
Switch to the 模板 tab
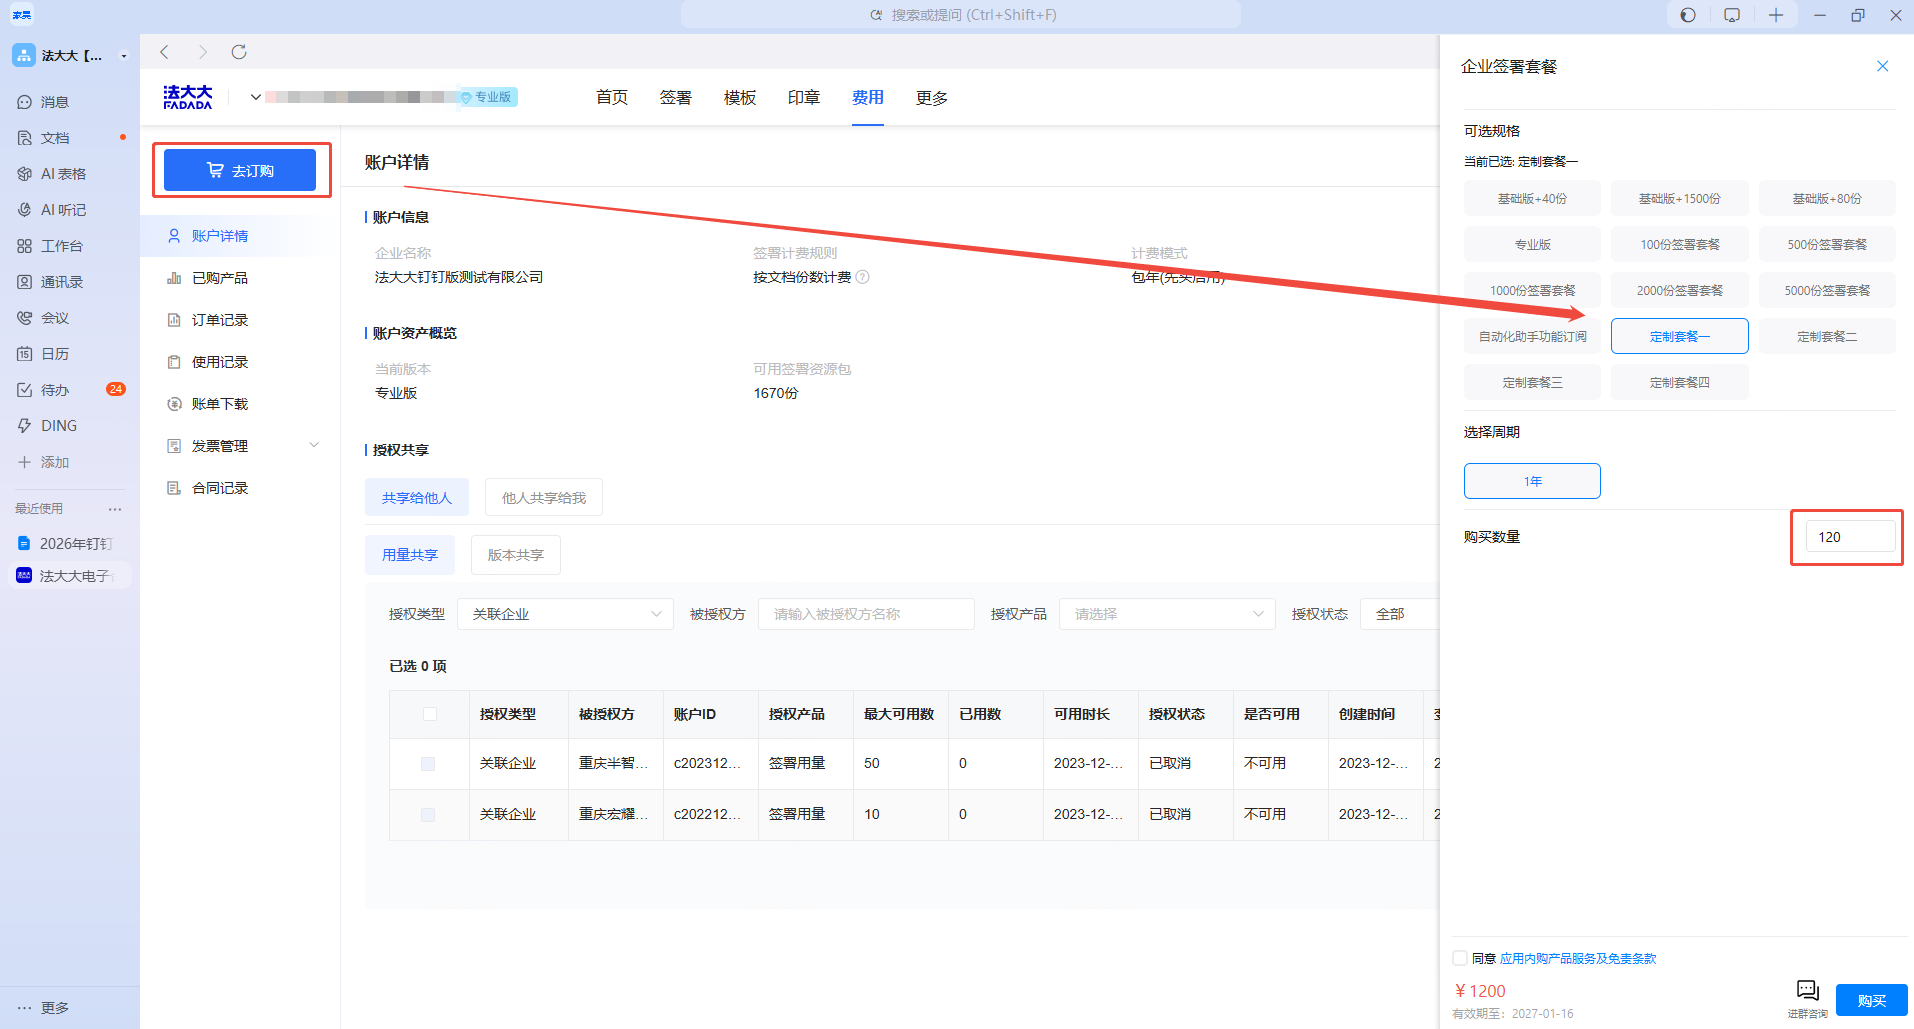740,98
